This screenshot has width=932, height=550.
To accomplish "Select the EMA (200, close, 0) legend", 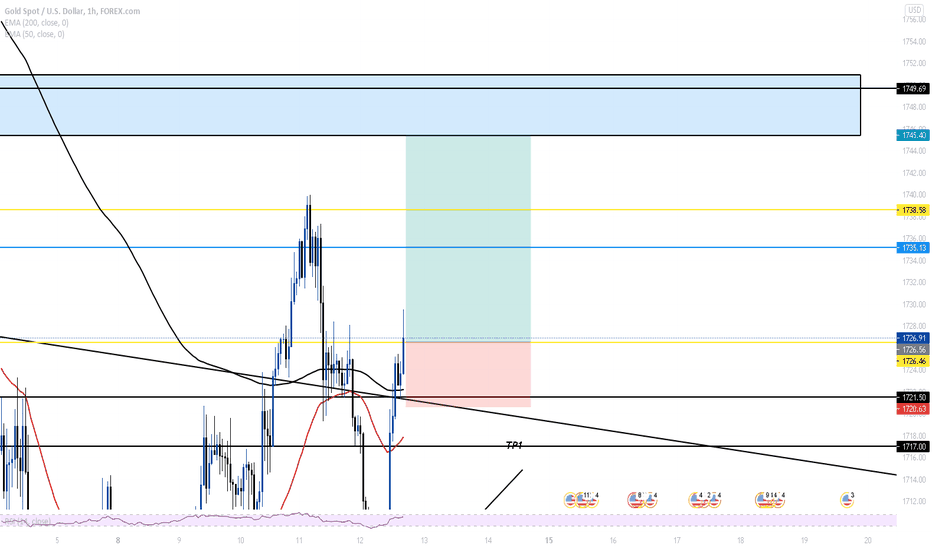I will pyautogui.click(x=36, y=23).
